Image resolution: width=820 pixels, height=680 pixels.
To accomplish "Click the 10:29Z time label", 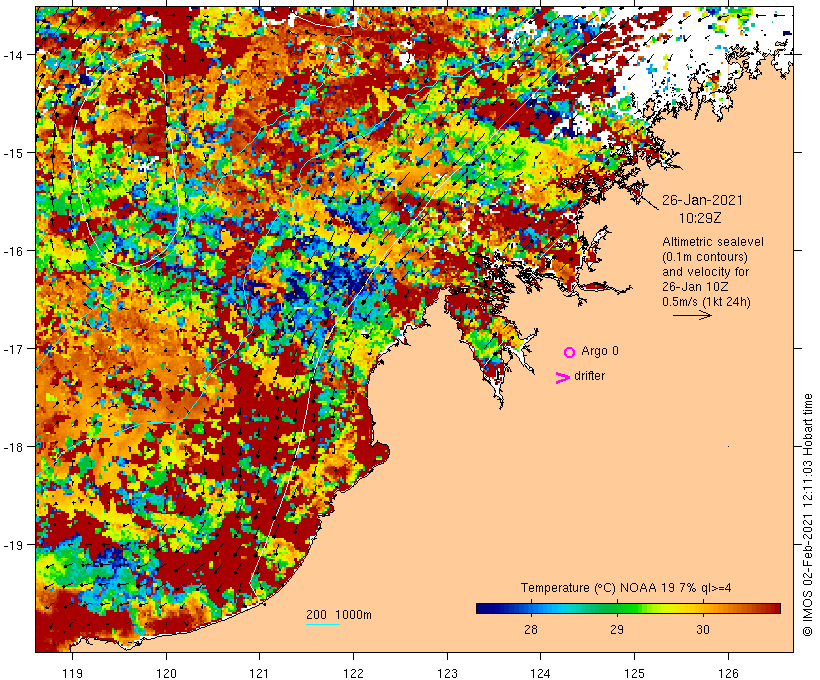I will pos(702,216).
